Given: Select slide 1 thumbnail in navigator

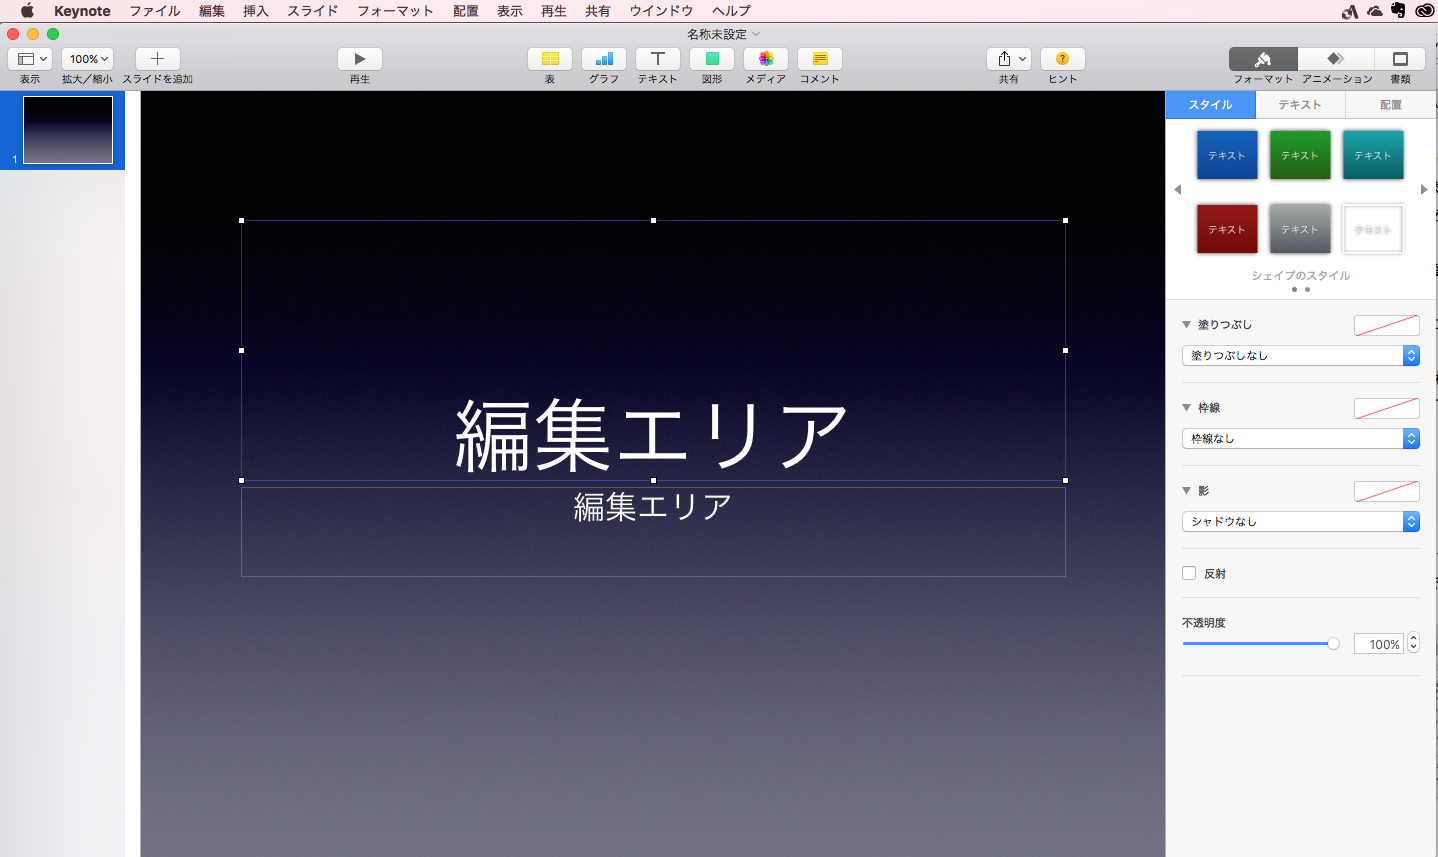Looking at the screenshot, I should [68, 130].
